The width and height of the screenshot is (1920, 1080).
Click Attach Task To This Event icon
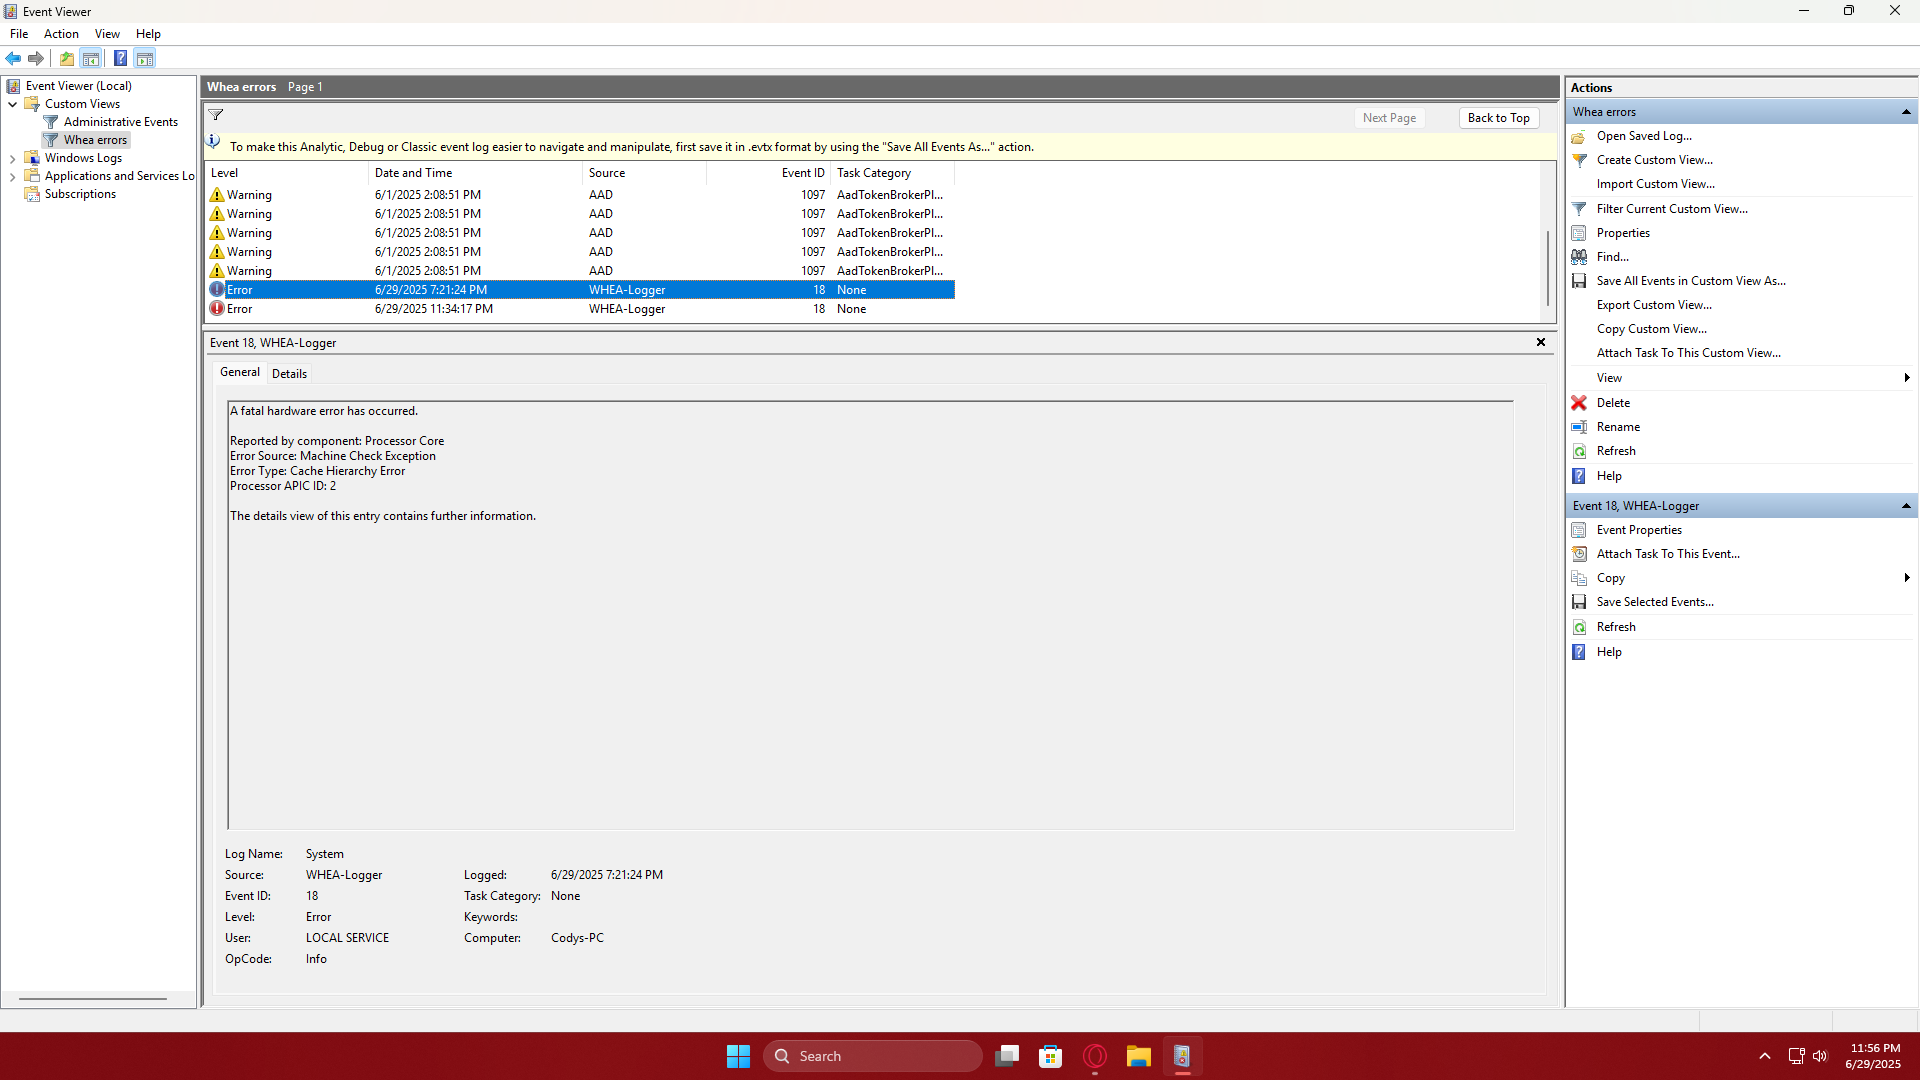(1579, 554)
